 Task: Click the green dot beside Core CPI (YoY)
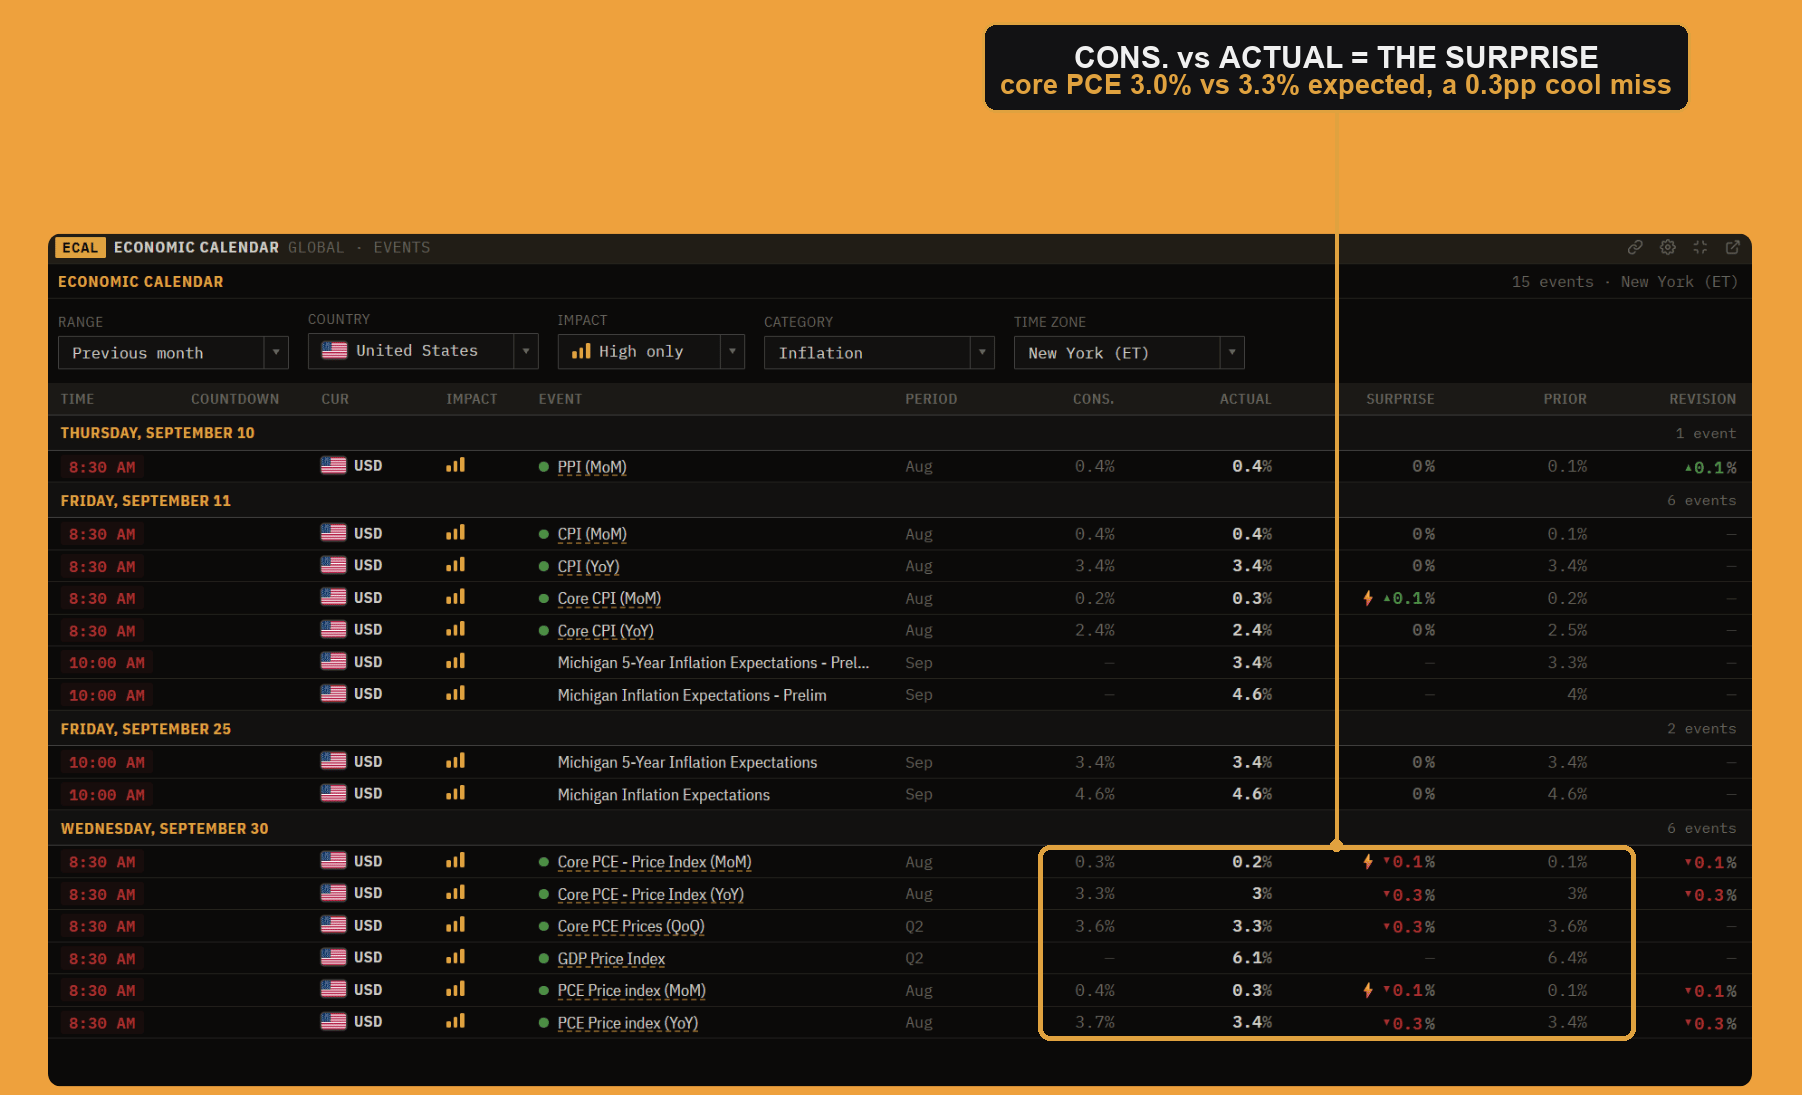tap(544, 631)
